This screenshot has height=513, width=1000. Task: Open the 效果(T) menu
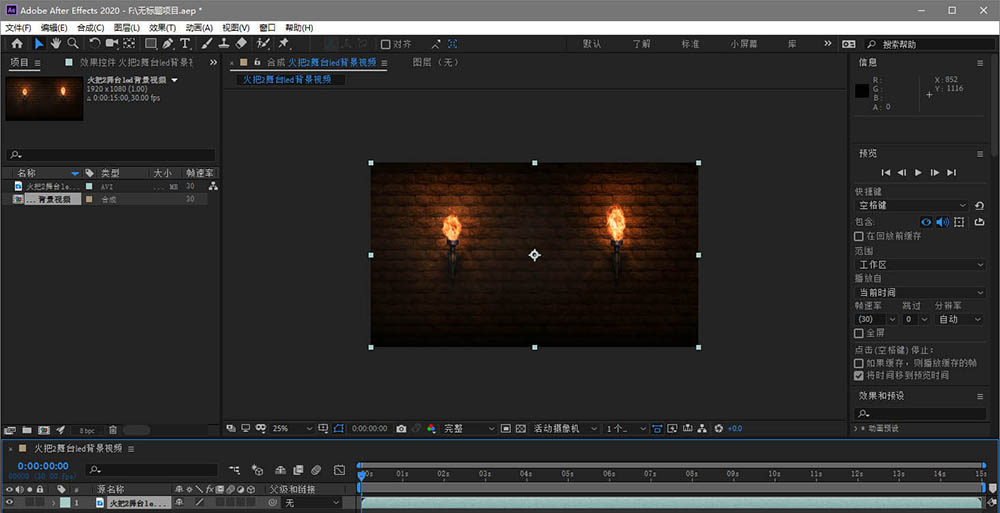pos(163,28)
